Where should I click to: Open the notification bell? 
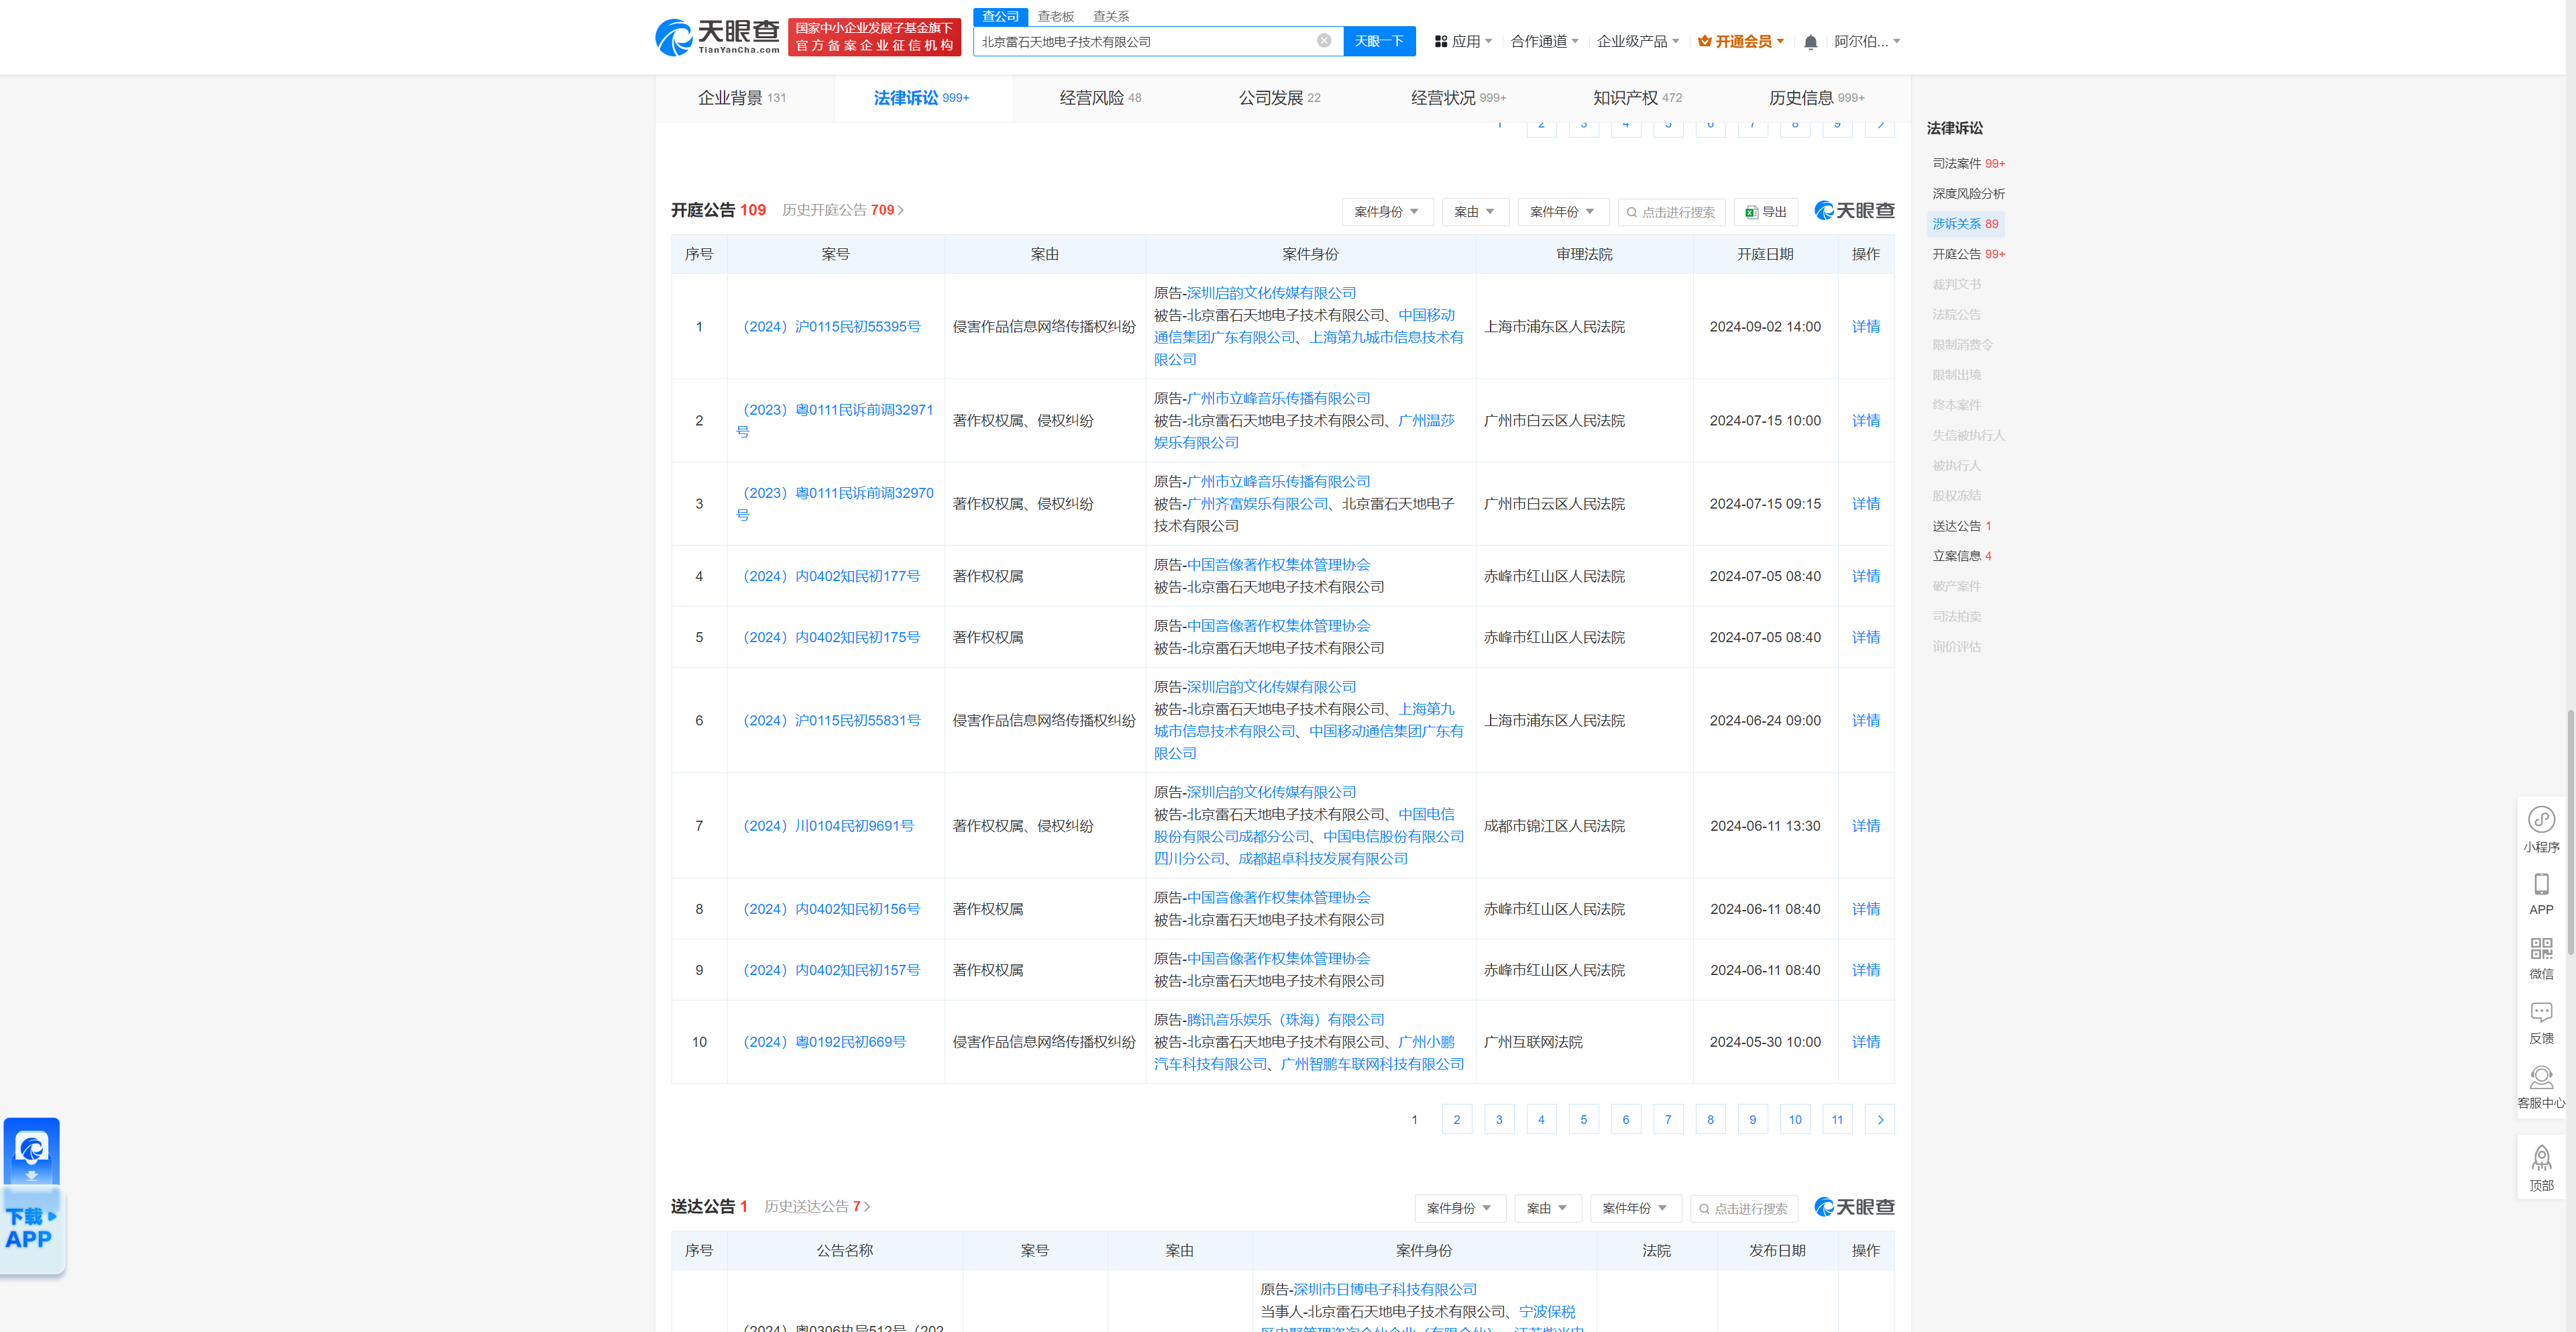tap(1810, 42)
